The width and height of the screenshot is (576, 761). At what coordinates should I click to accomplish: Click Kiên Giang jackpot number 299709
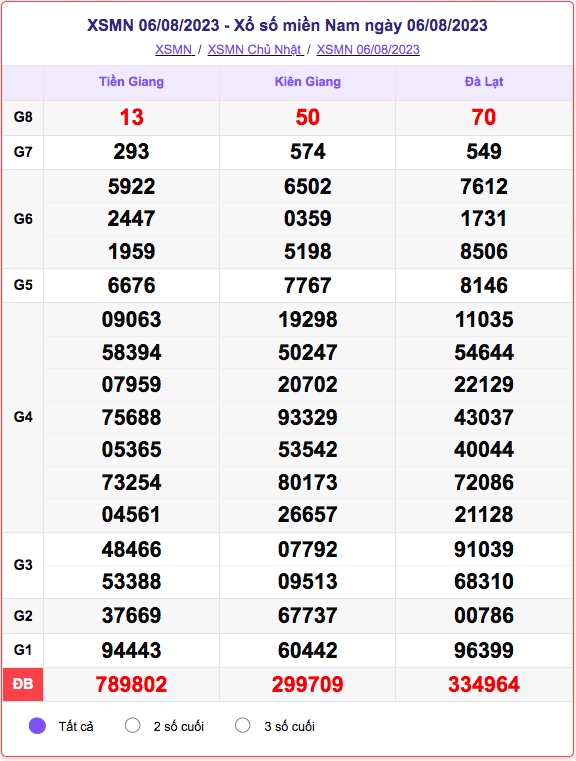pyautogui.click(x=308, y=685)
